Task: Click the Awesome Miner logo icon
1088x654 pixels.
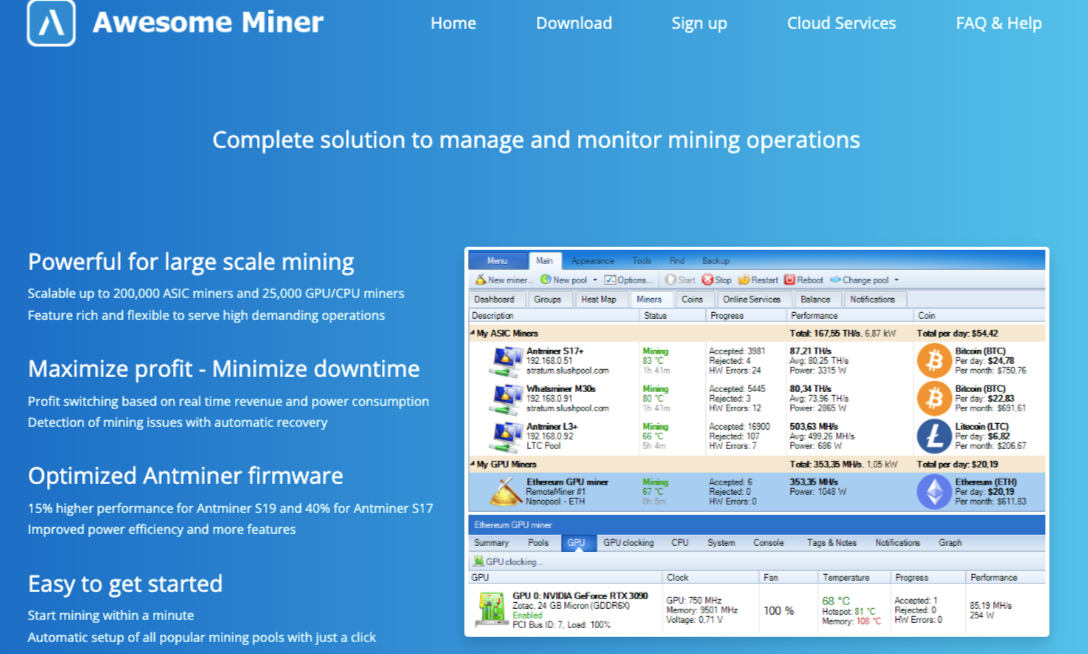Action: [x=51, y=22]
